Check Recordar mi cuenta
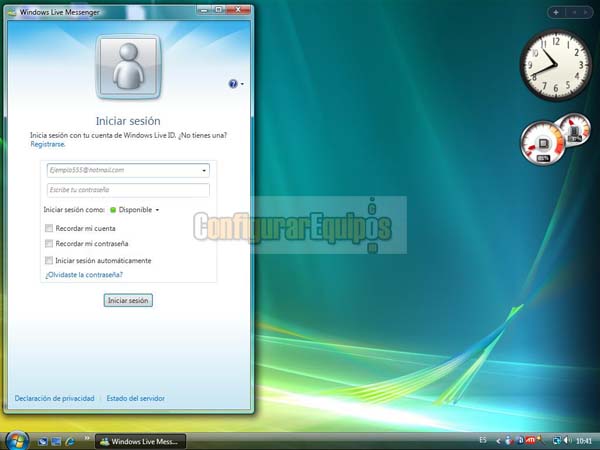600x450 pixels. [49, 228]
